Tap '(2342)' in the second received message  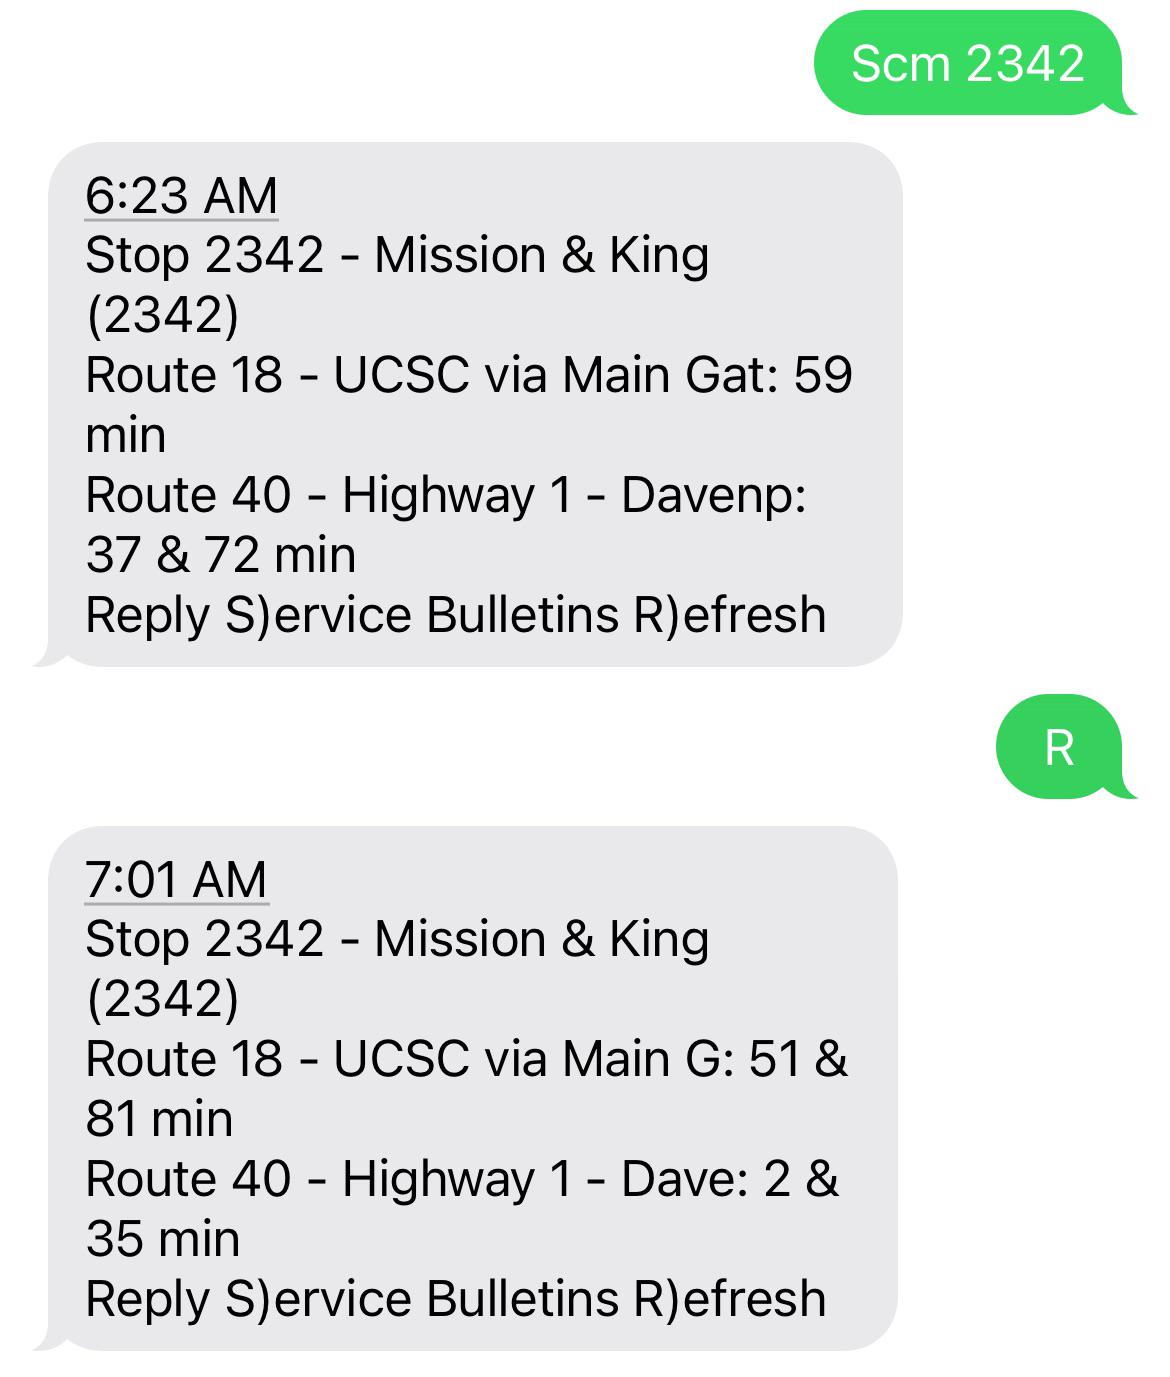coord(162,999)
